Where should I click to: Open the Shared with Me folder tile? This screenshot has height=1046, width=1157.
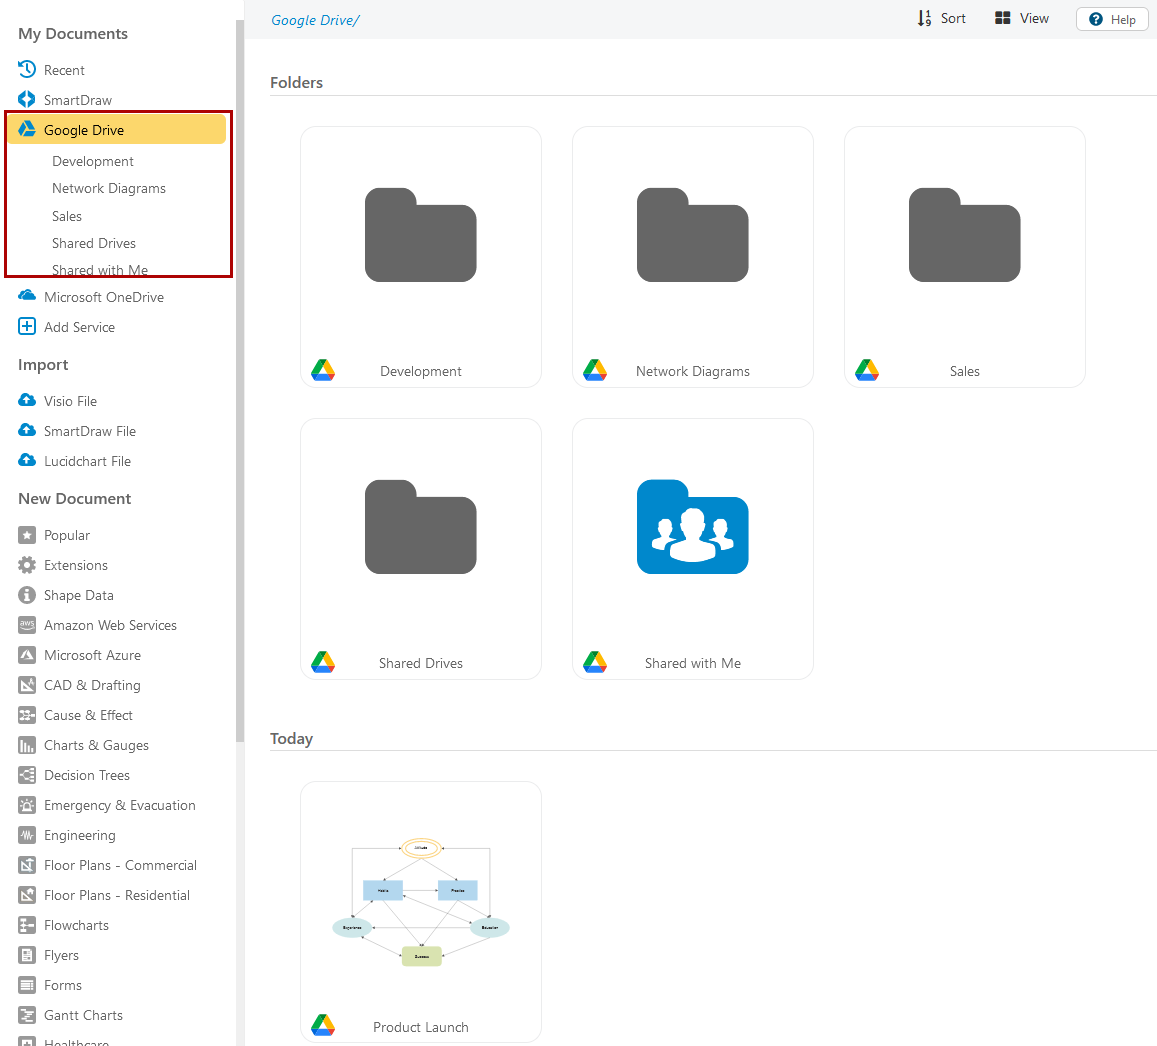(693, 548)
